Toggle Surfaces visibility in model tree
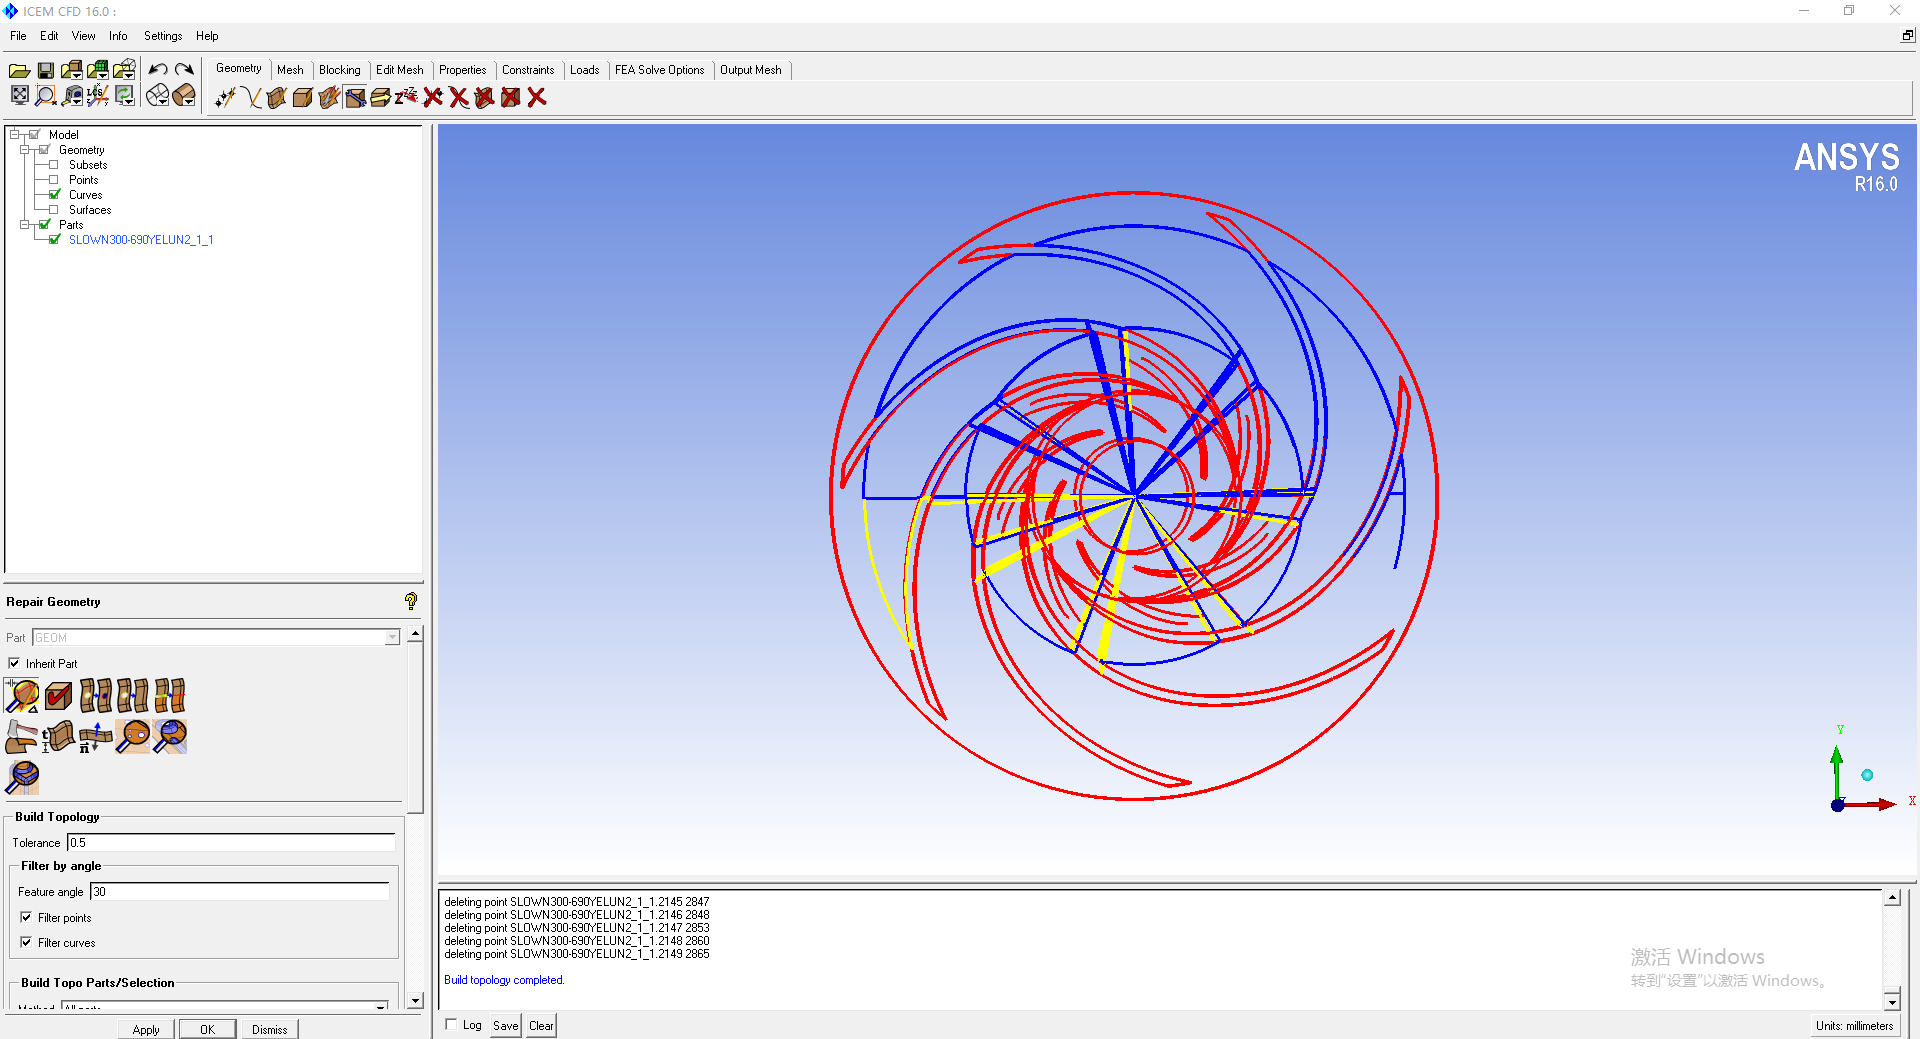 [54, 210]
